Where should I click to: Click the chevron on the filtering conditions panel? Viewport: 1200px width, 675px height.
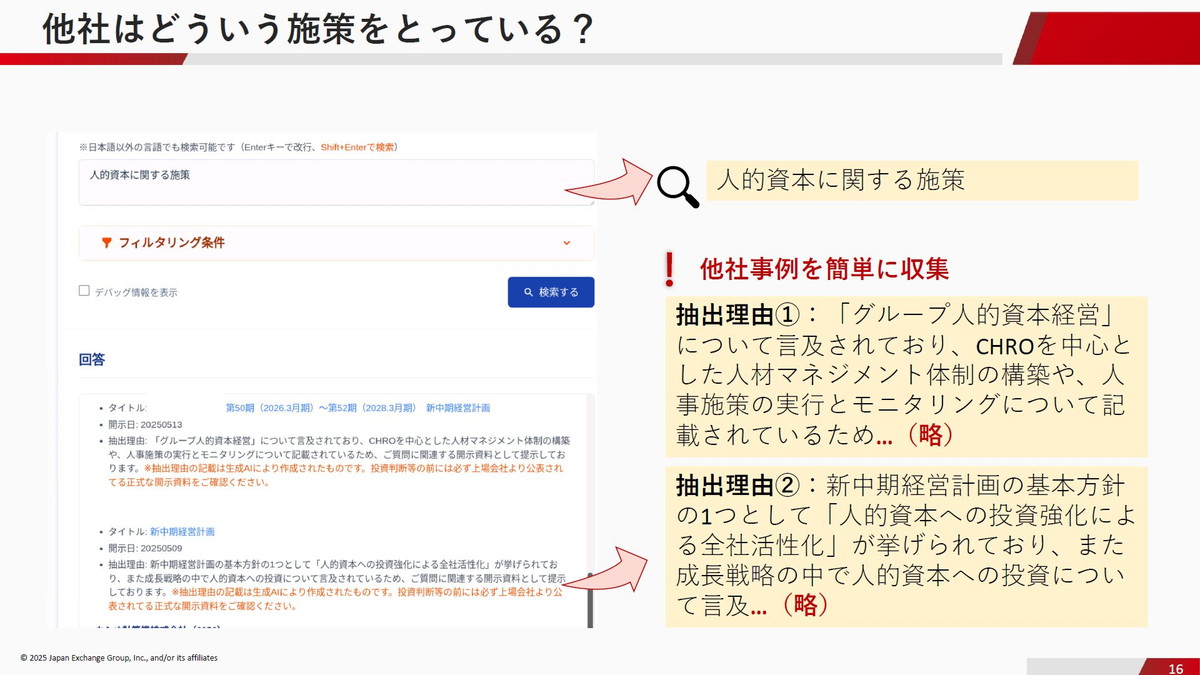pyautogui.click(x=566, y=243)
